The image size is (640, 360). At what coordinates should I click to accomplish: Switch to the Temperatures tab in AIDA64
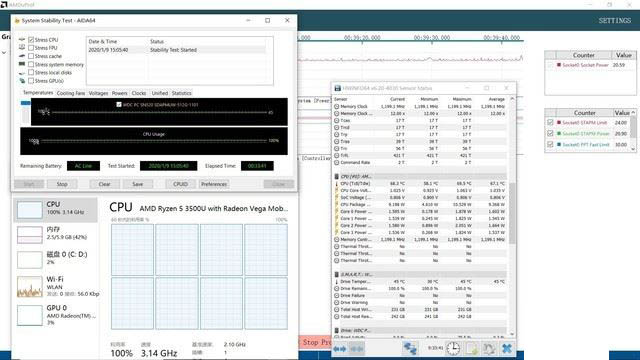click(x=38, y=93)
